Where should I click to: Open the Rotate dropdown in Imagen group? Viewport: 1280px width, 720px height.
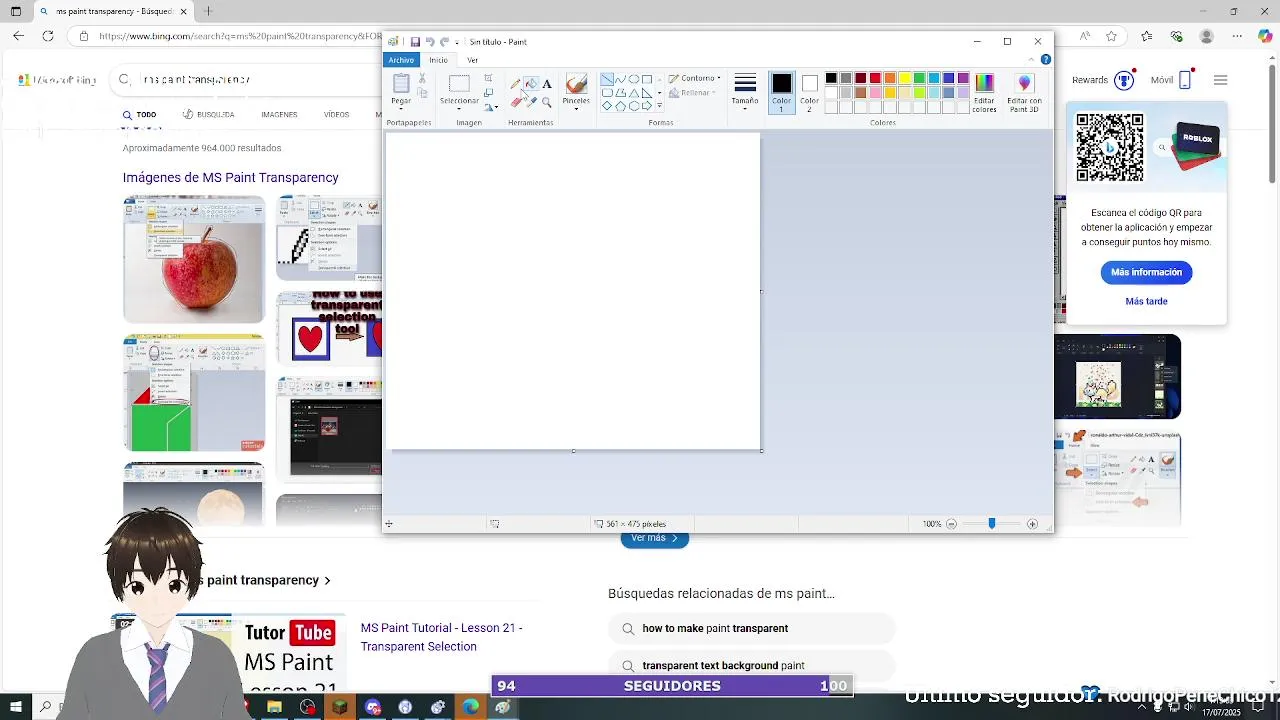click(490, 106)
